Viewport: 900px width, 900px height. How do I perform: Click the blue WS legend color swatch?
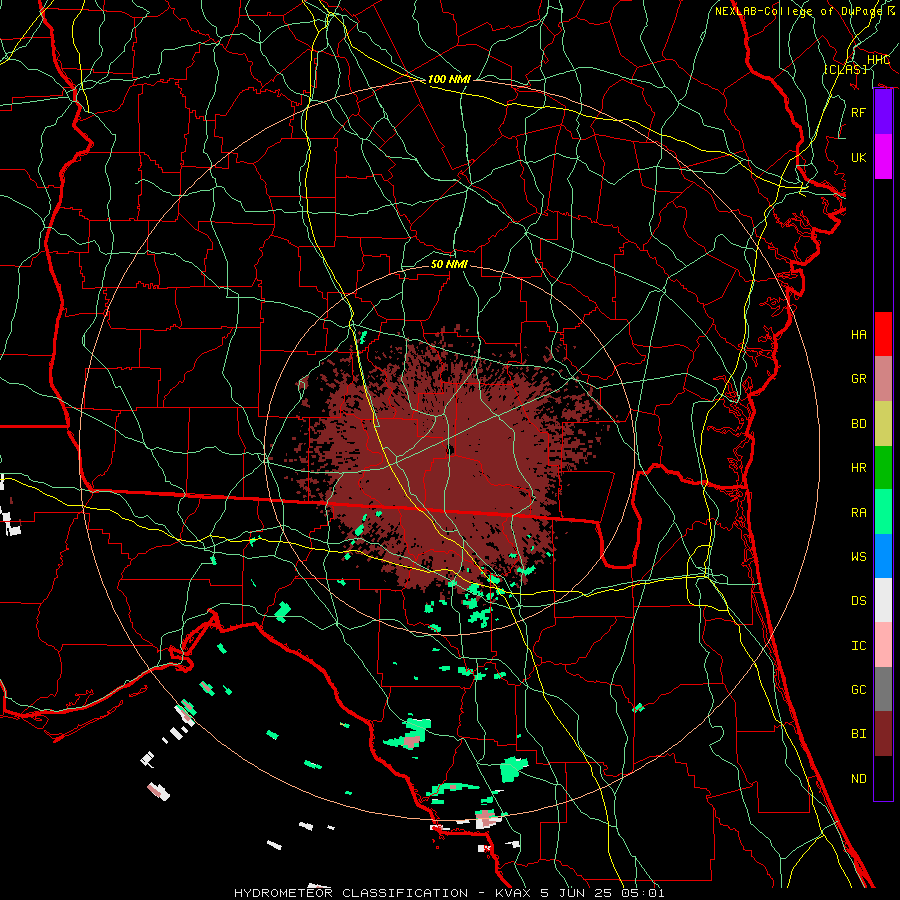pos(883,556)
